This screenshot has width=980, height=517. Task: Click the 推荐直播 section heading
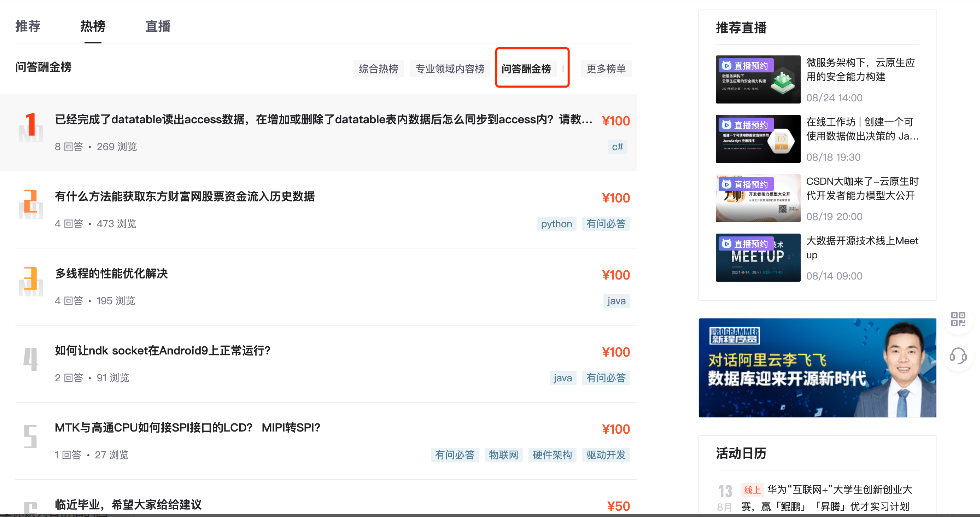click(x=741, y=28)
